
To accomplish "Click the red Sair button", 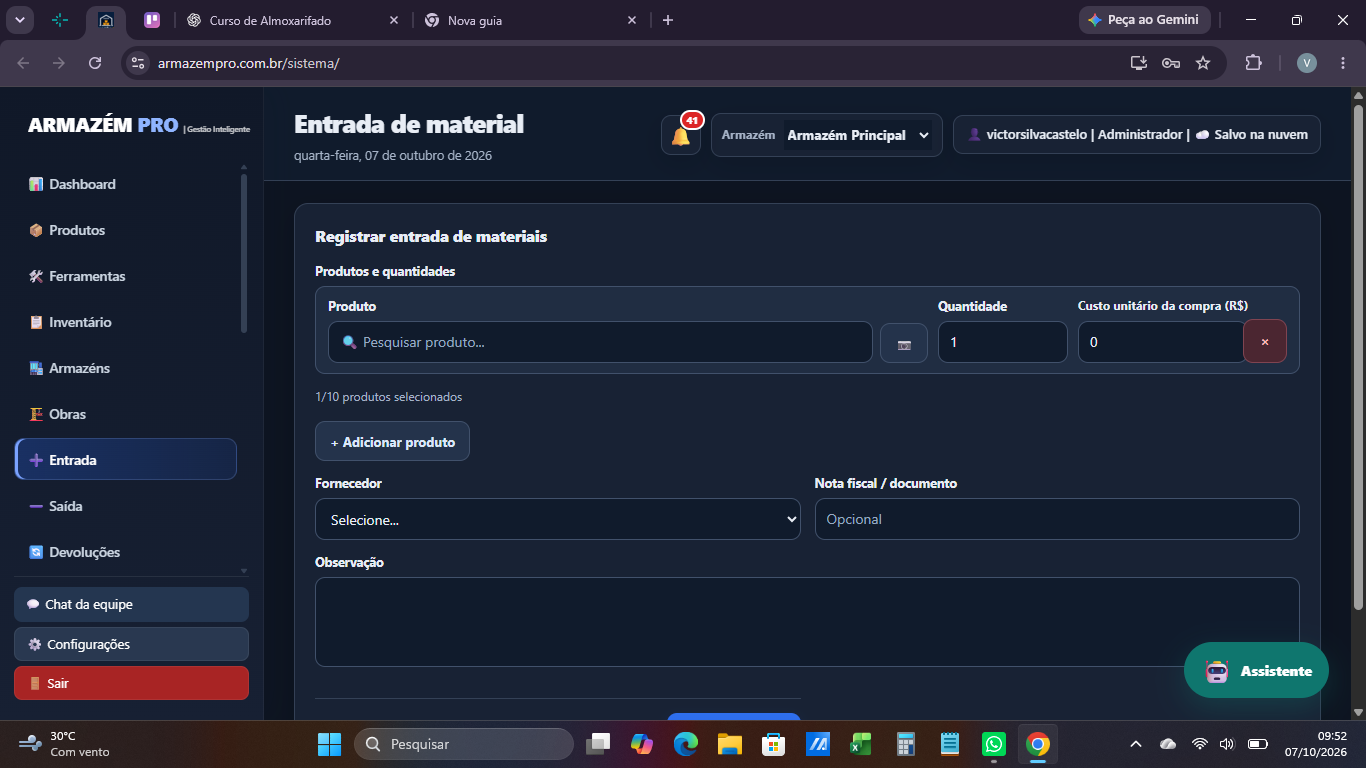I will (x=131, y=683).
